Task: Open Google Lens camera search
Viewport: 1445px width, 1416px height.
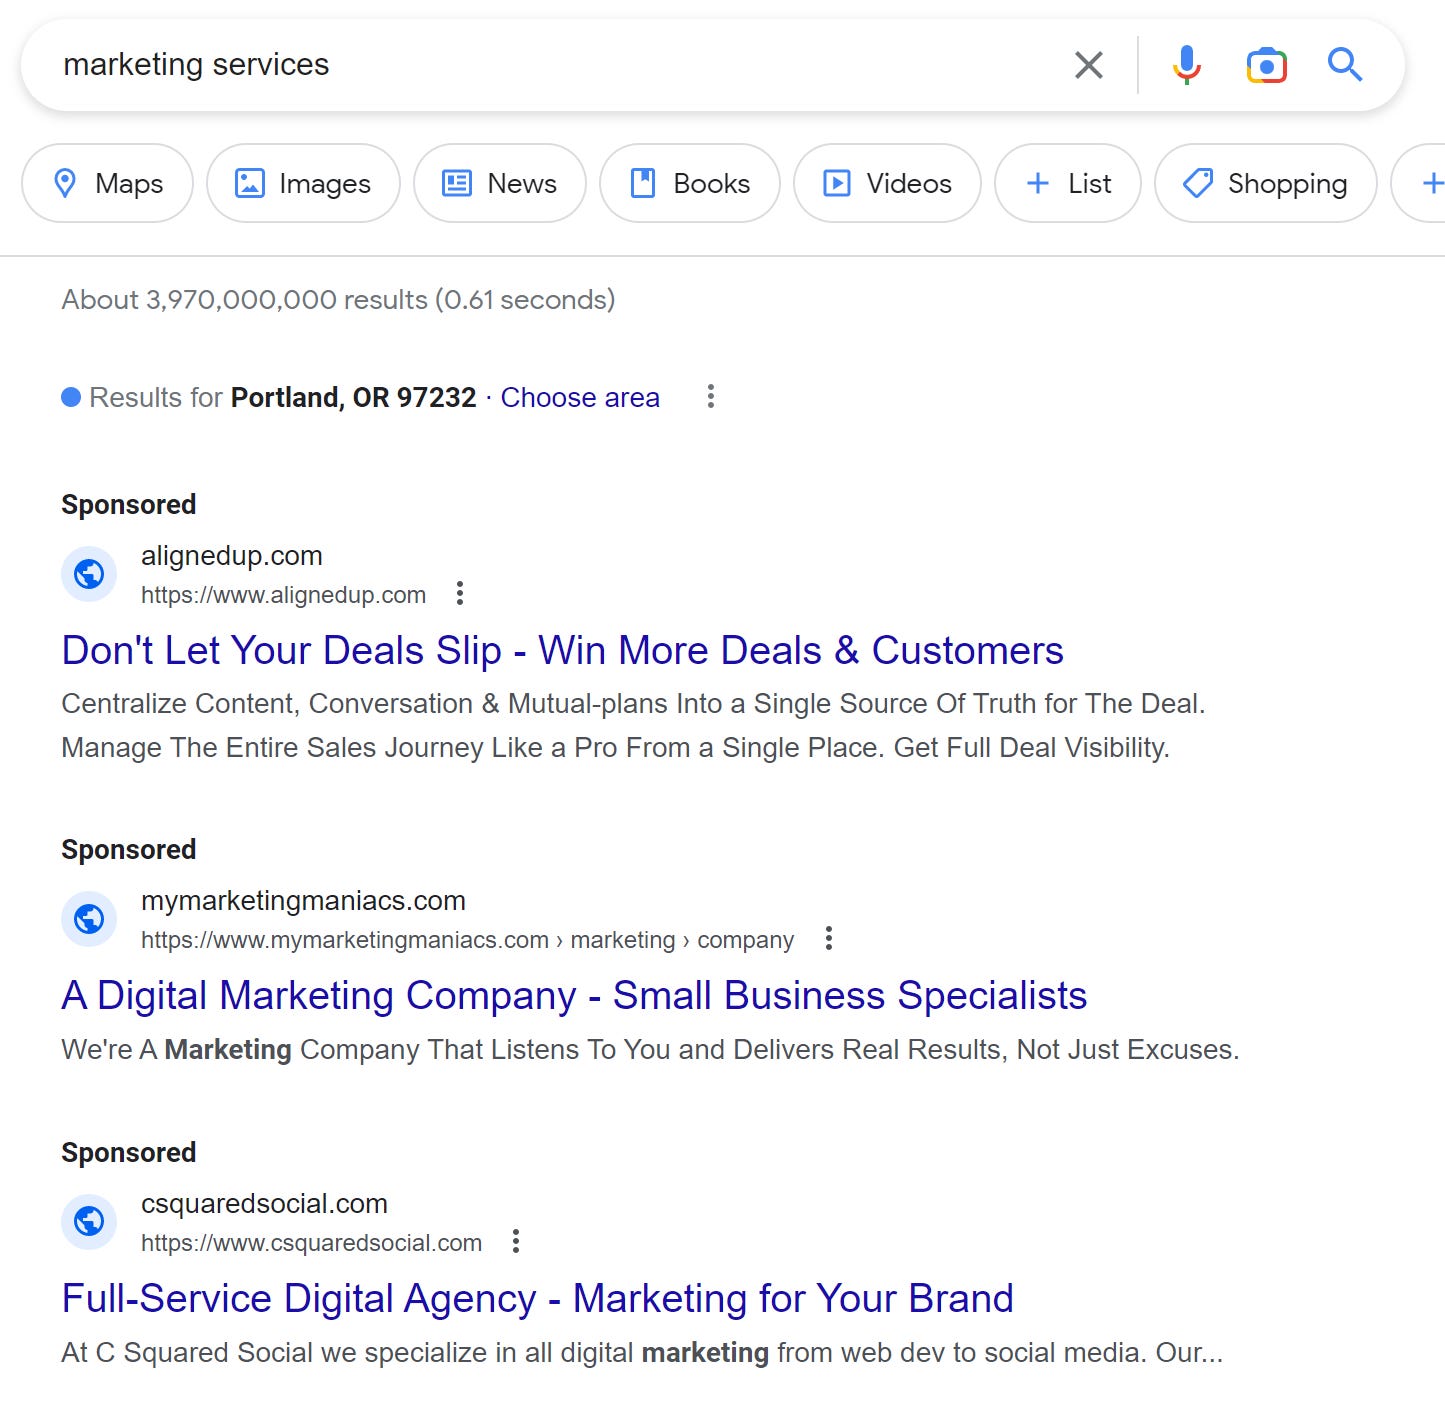Action: 1265,64
